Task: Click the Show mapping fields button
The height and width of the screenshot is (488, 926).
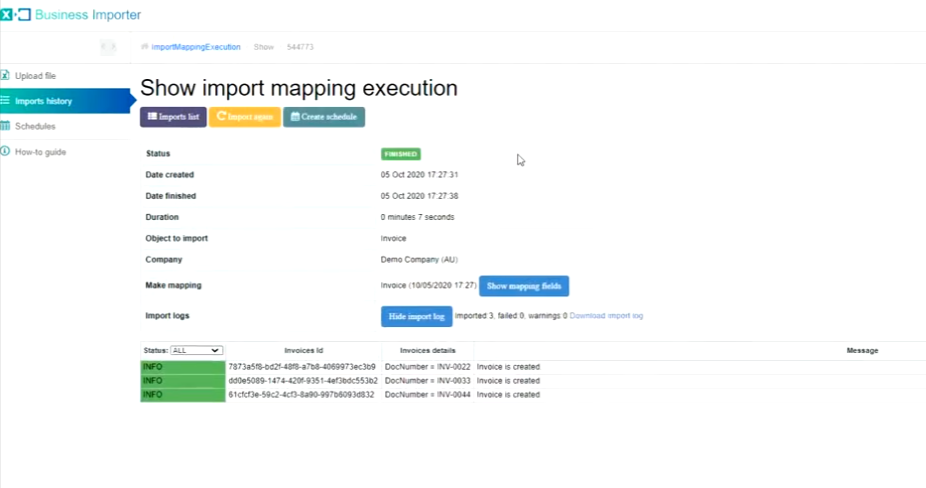Action: tap(524, 286)
